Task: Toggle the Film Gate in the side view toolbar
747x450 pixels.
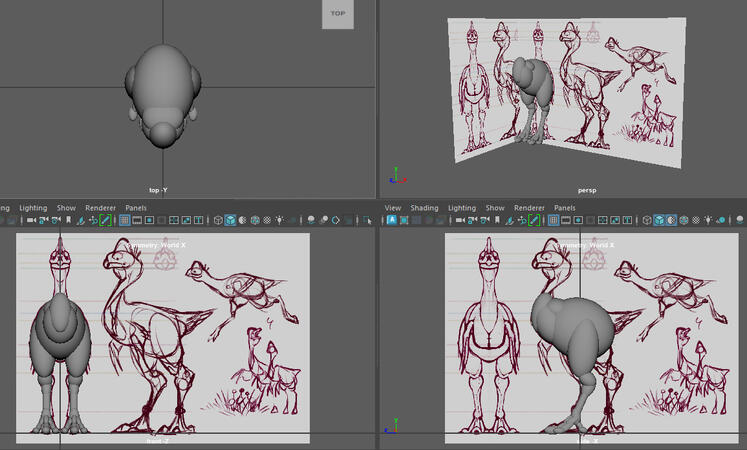Action: point(565,220)
